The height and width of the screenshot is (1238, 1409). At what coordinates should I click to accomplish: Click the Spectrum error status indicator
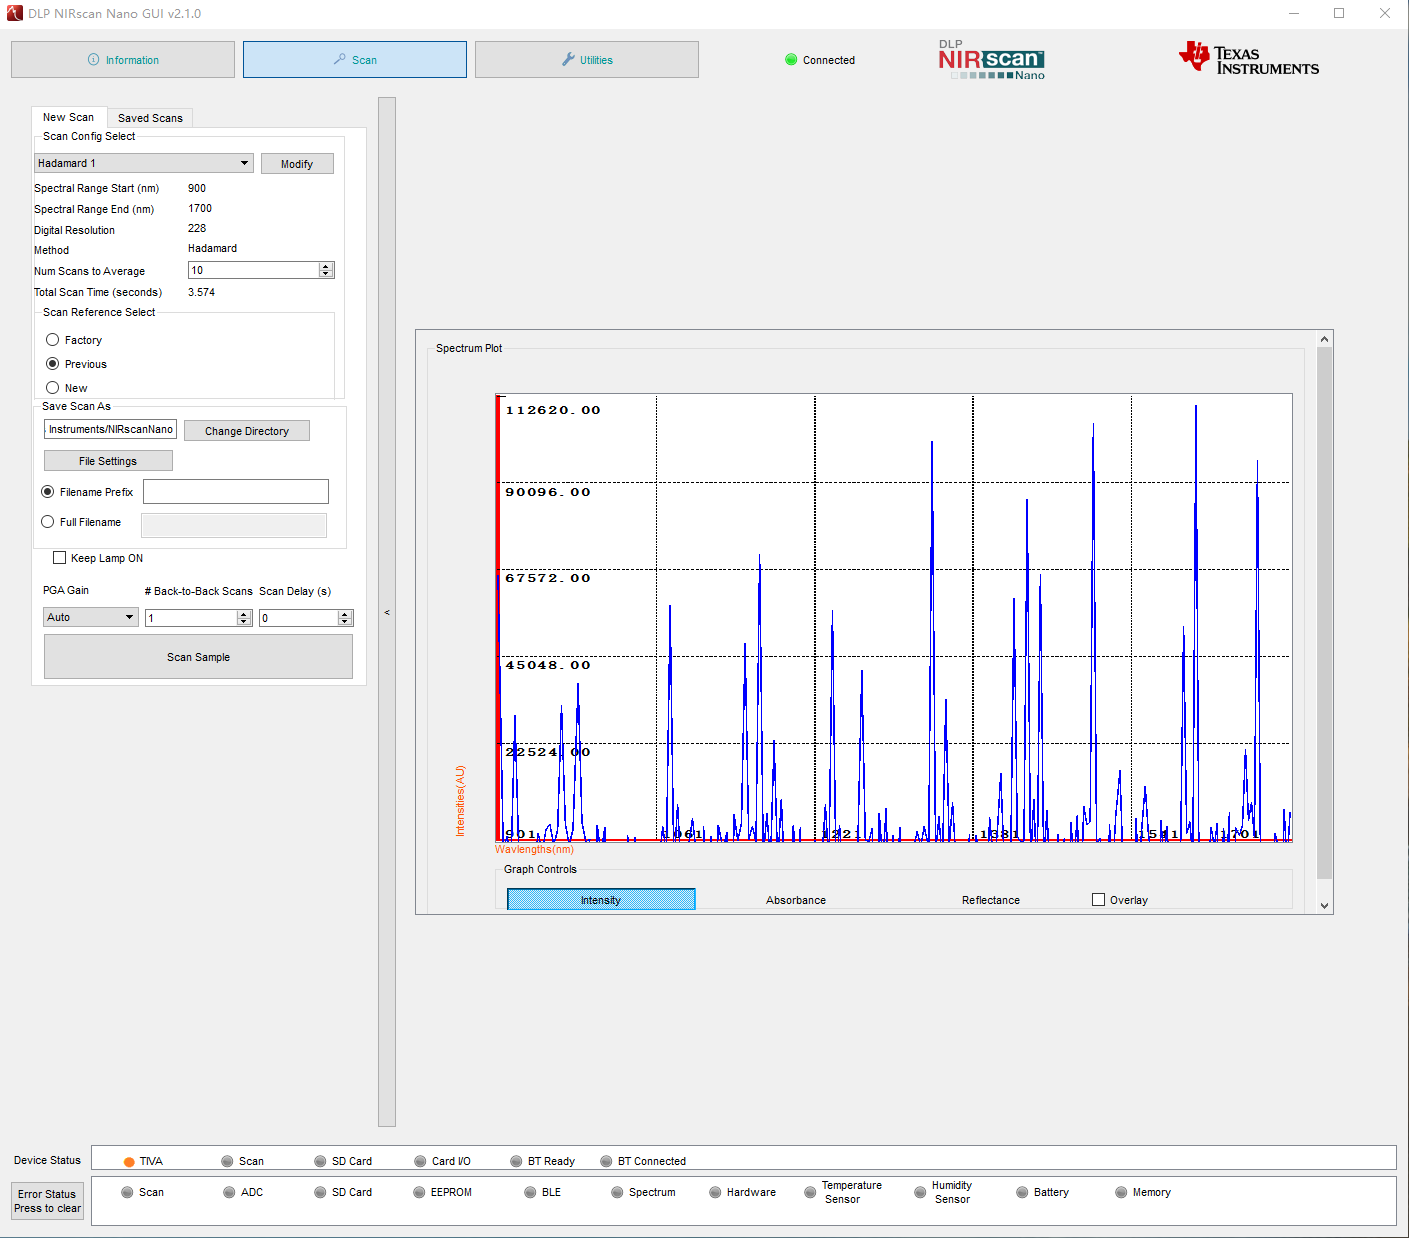[617, 1192]
